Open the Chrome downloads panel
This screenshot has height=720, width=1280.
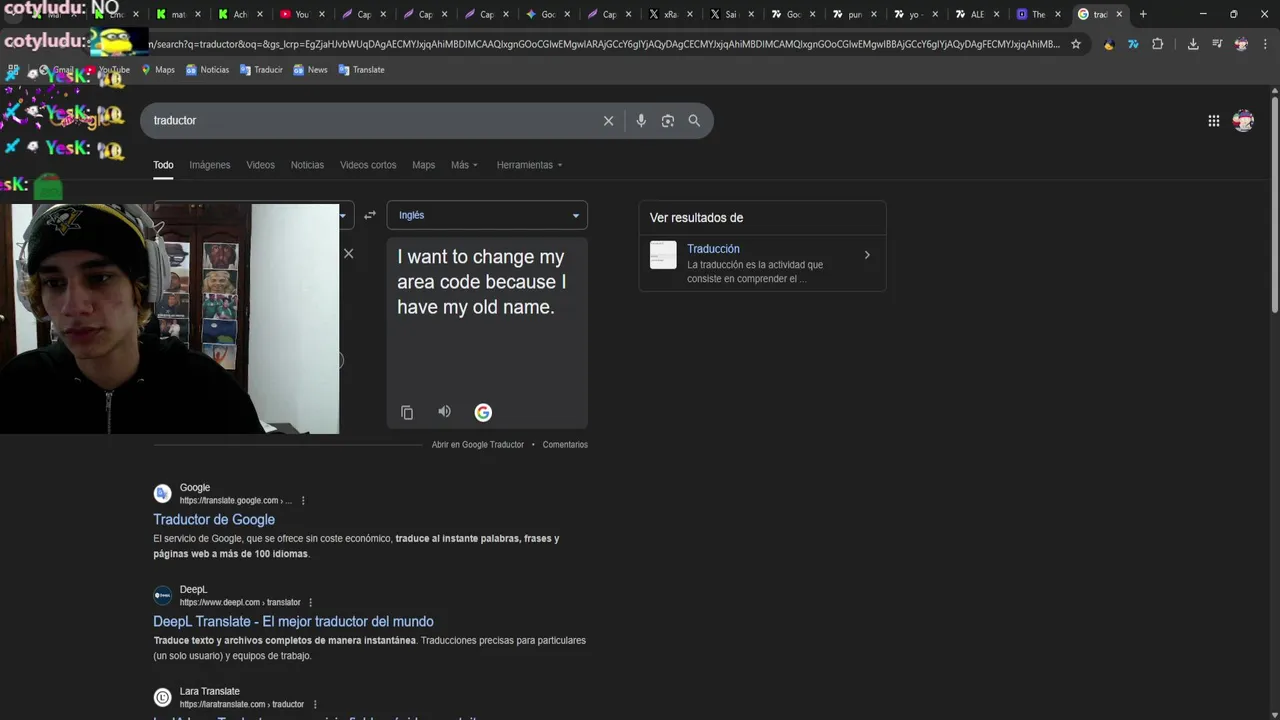pos(1193,44)
